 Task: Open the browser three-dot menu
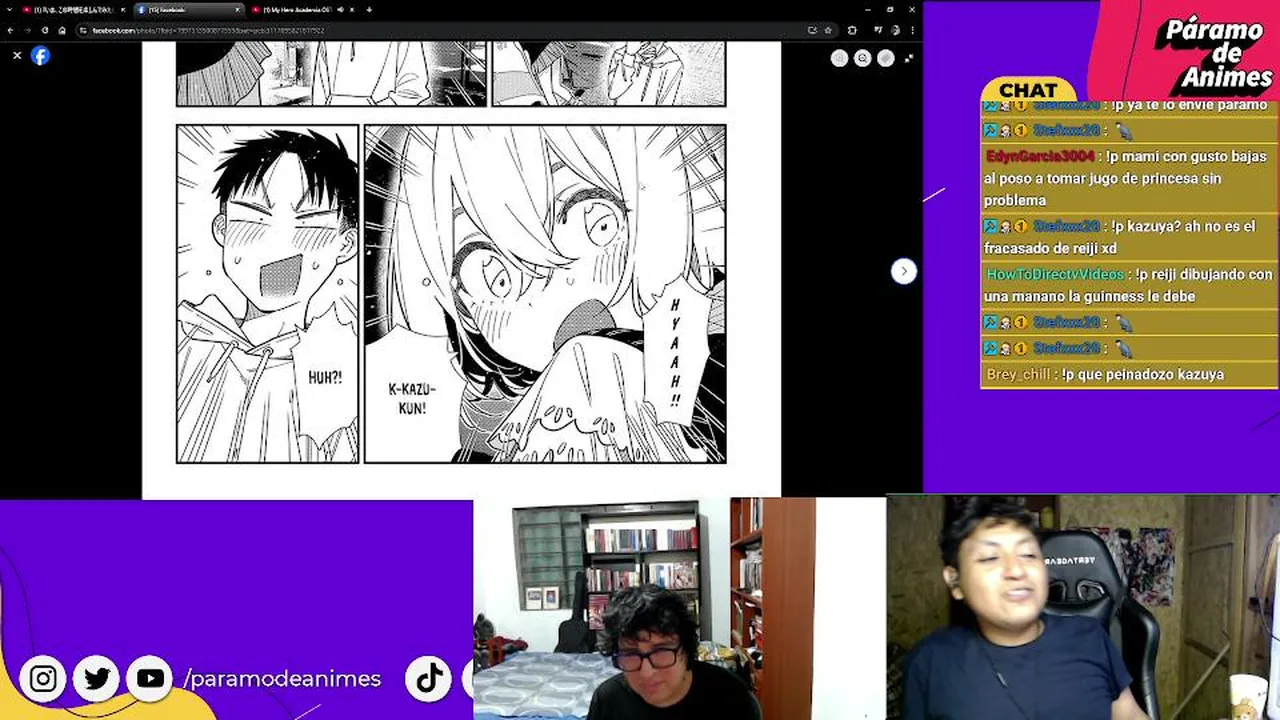click(911, 30)
